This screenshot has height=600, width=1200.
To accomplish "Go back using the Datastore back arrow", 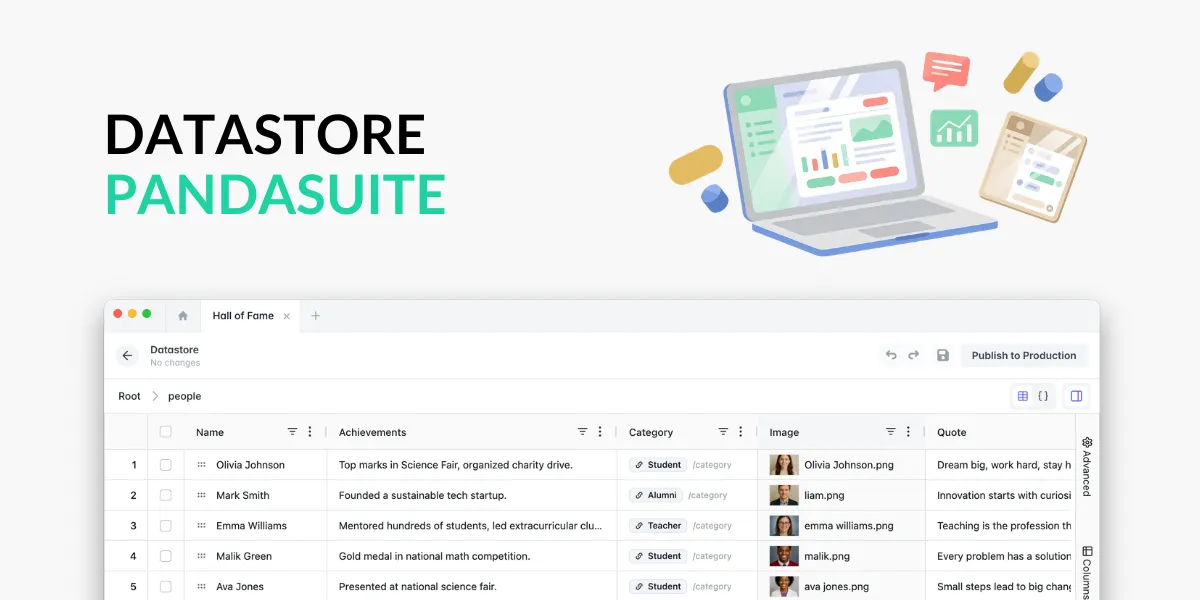I will click(x=126, y=355).
